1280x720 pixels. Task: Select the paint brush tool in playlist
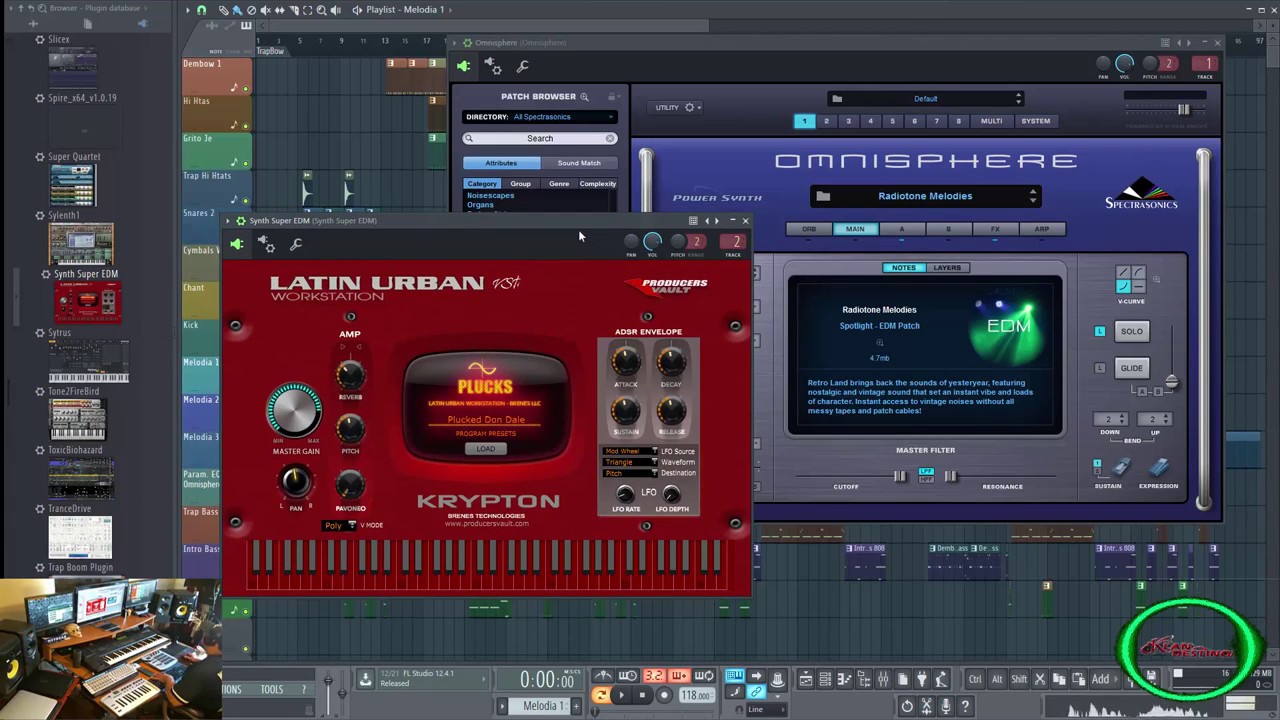(x=237, y=10)
